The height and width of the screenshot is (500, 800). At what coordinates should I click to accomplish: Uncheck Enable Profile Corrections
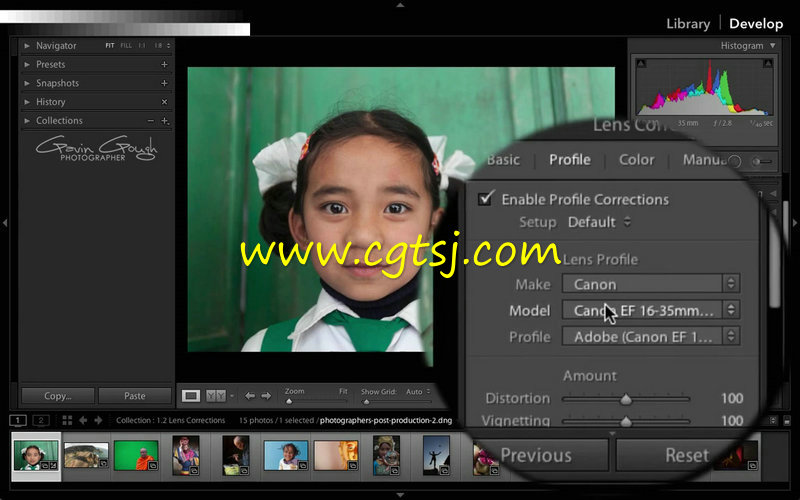486,198
